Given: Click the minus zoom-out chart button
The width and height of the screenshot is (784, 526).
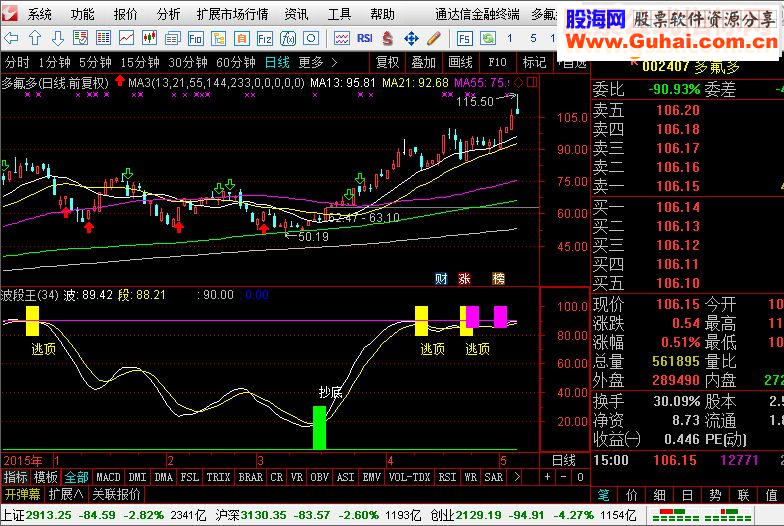Looking at the screenshot, I should 564,477.
